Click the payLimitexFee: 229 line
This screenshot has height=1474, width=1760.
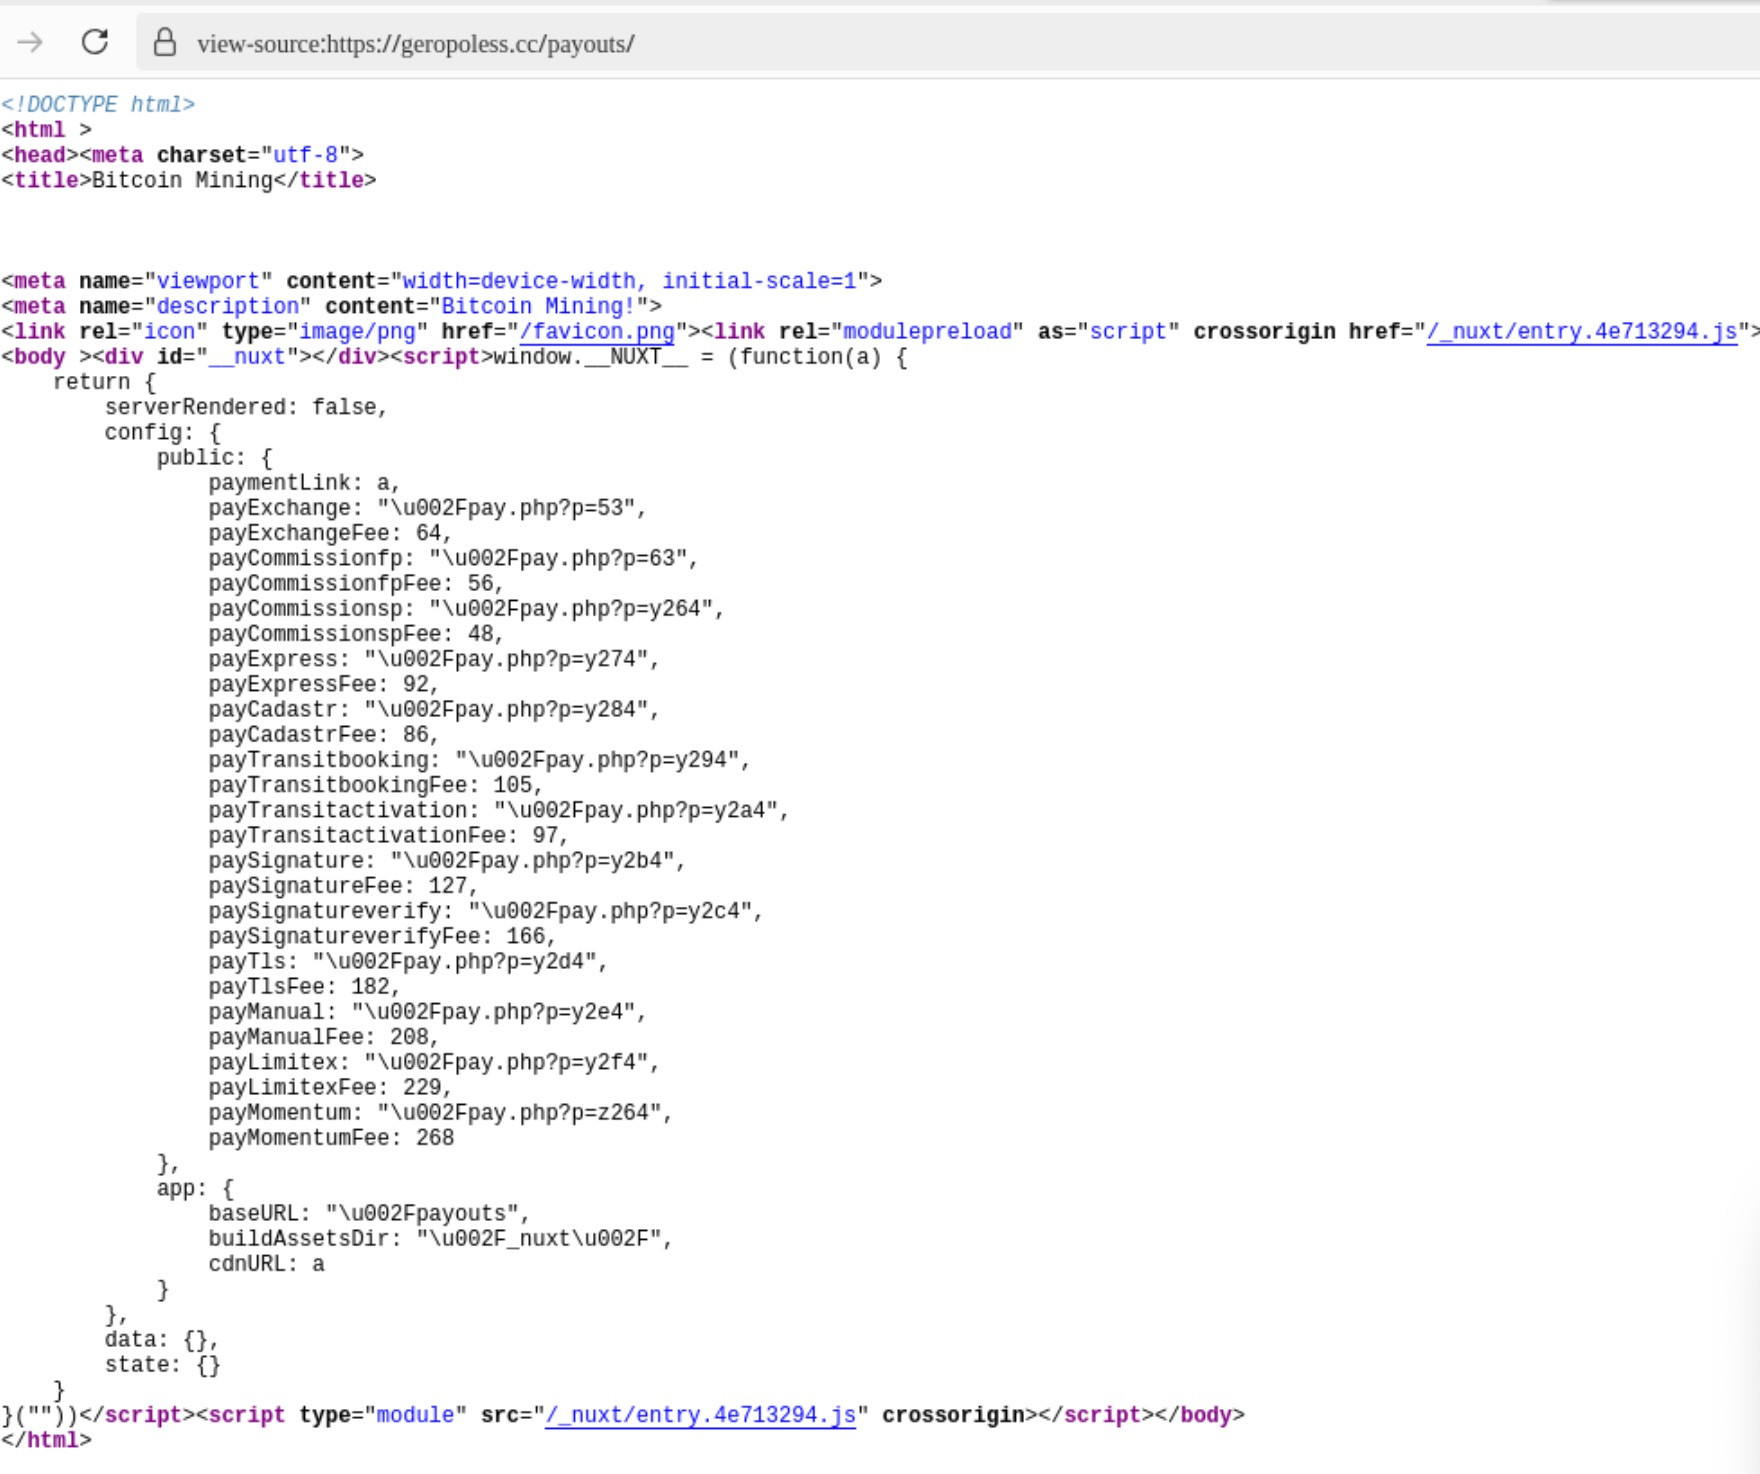(330, 1087)
